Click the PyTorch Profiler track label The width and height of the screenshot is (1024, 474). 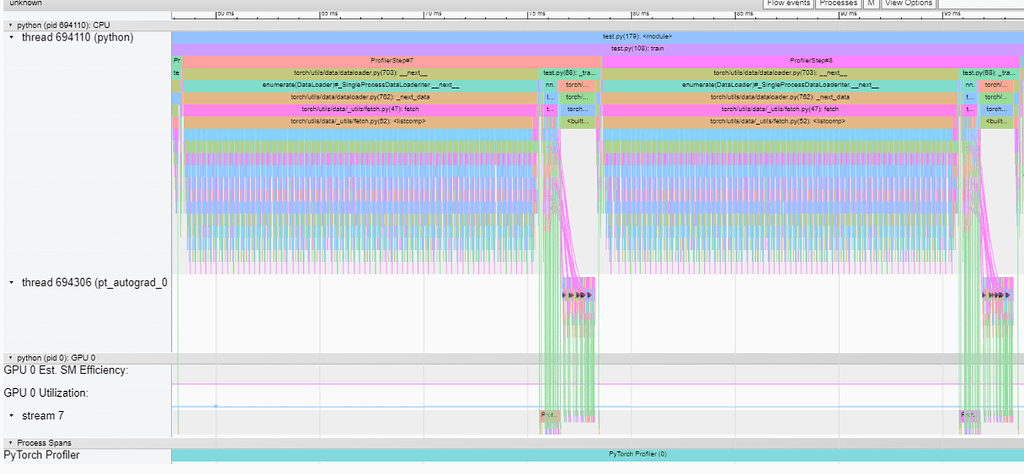[x=42, y=455]
